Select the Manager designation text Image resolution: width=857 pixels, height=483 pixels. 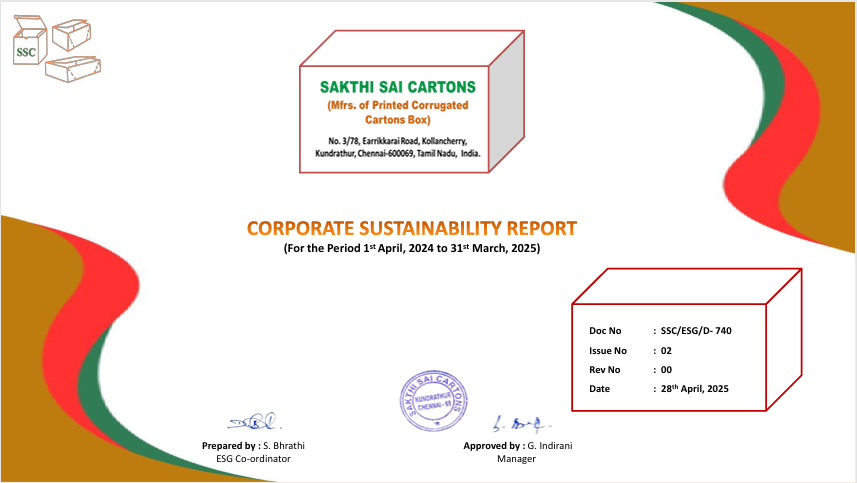tap(517, 458)
